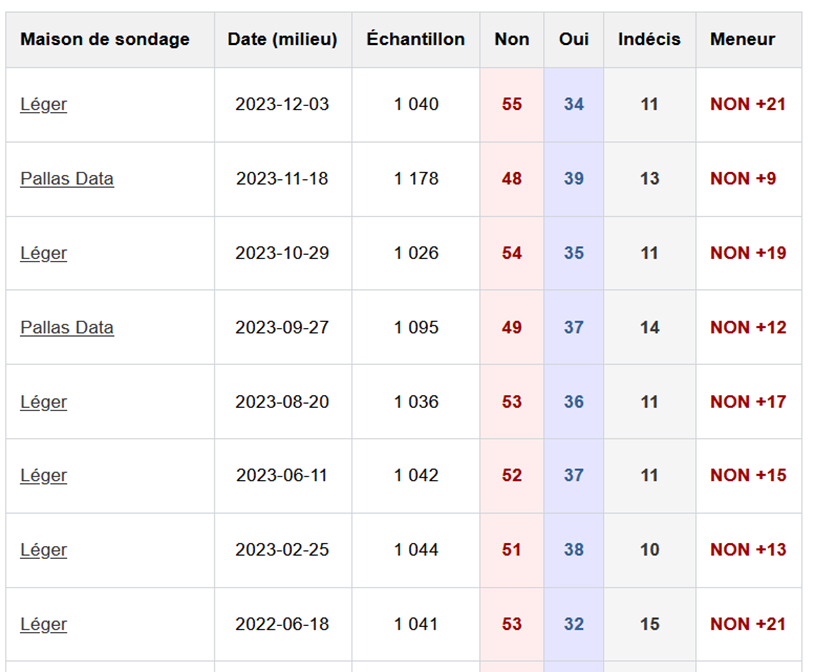814x672 pixels.
Task: Click the 'Échantillon' column header
Action: click(x=416, y=40)
